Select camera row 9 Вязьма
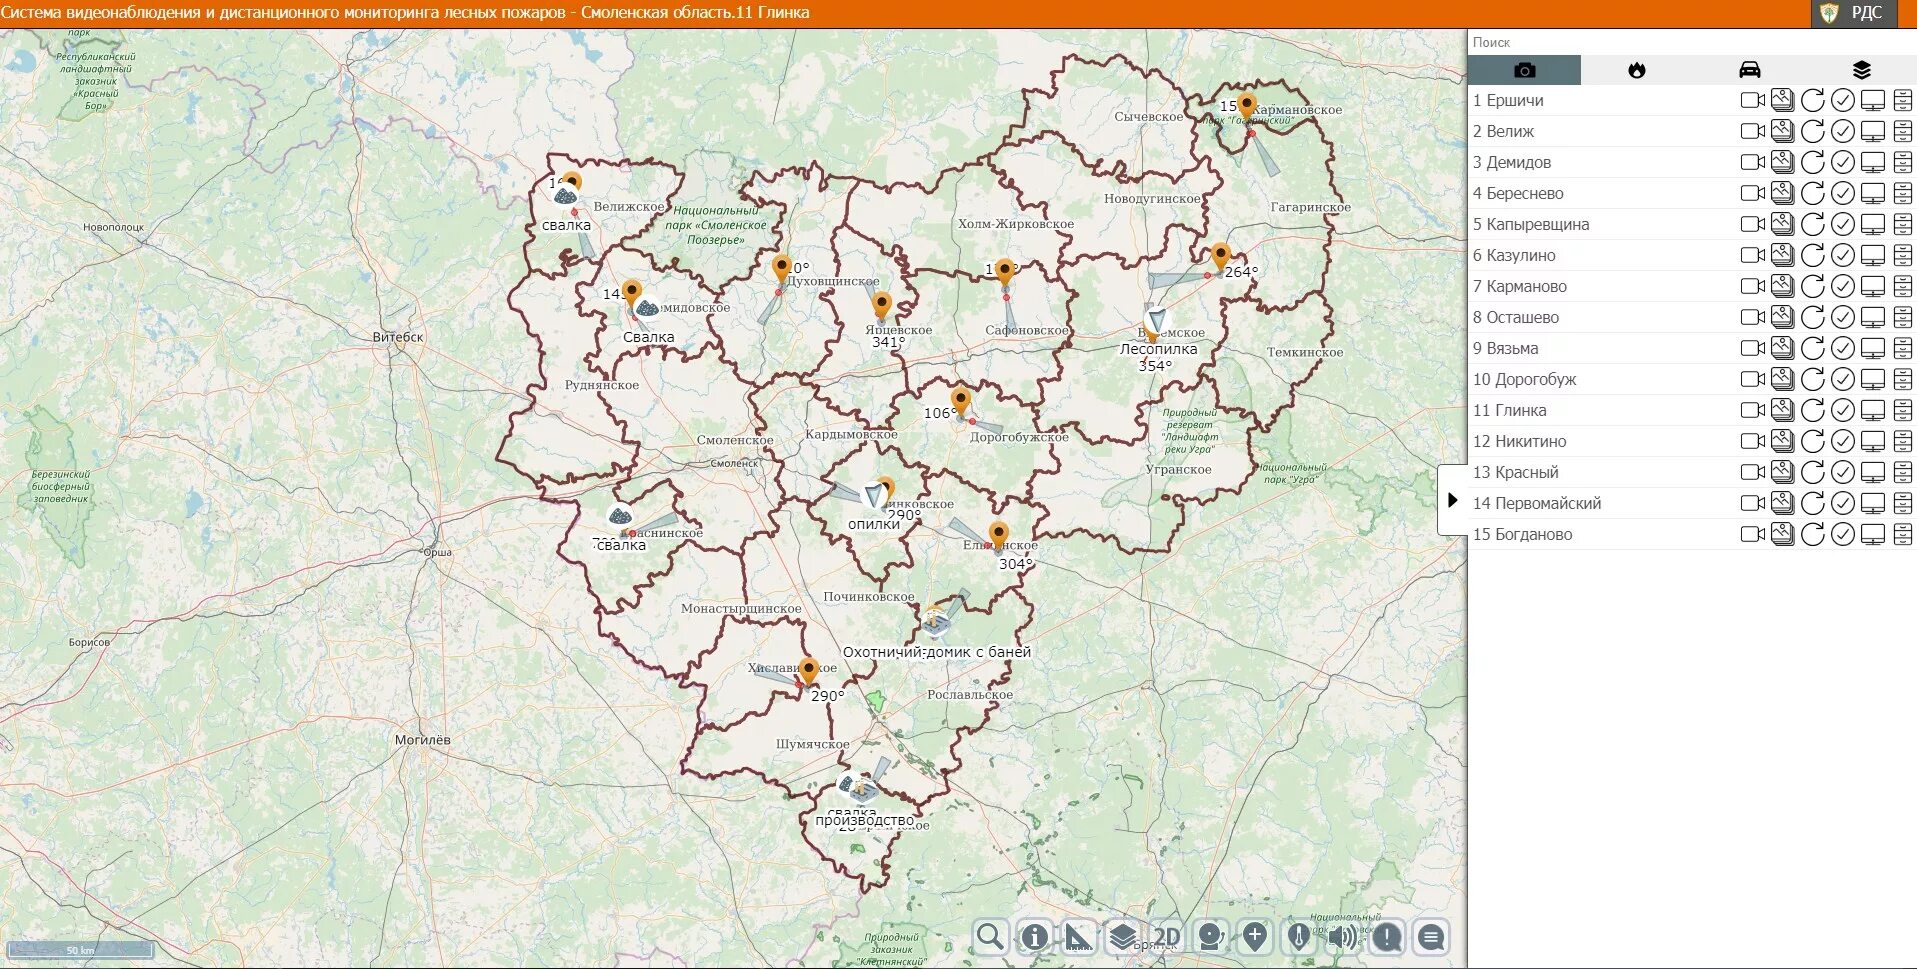This screenshot has width=1917, height=969. [x=1692, y=348]
